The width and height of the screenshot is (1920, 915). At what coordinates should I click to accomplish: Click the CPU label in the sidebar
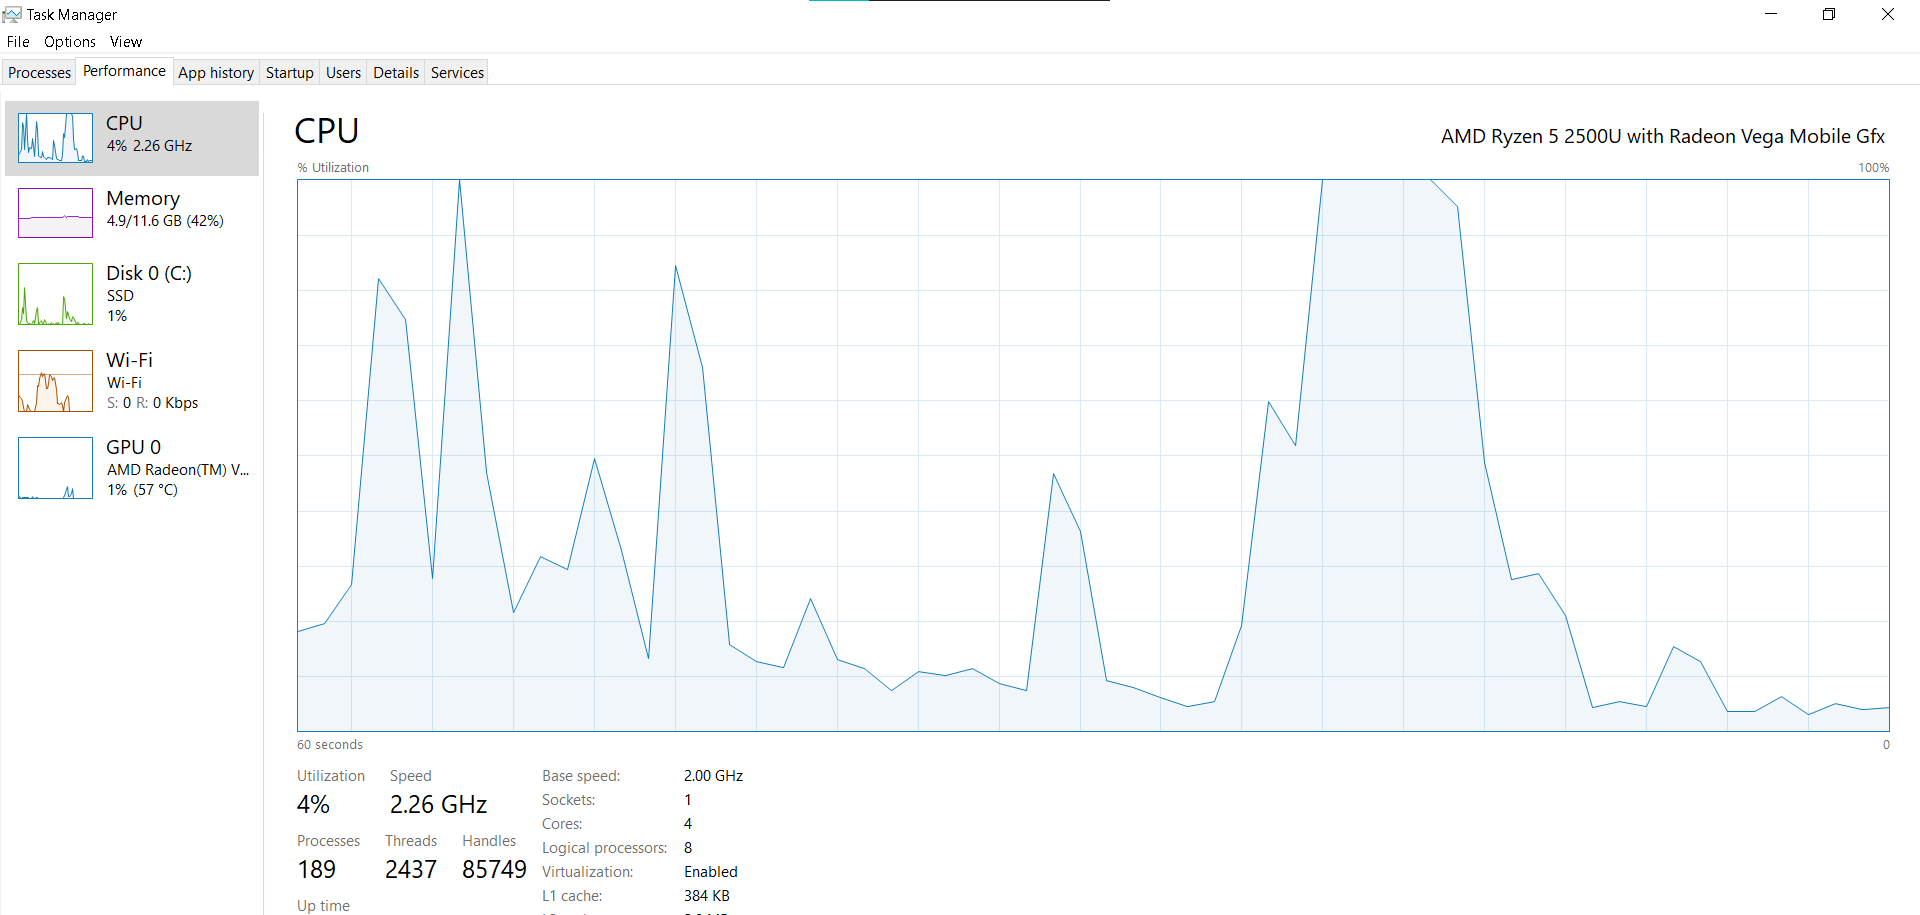[125, 123]
